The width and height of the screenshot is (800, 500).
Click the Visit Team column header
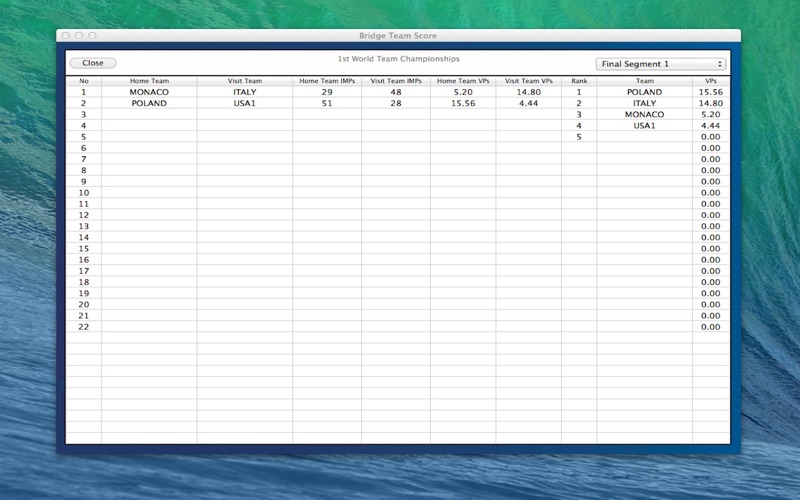point(245,81)
